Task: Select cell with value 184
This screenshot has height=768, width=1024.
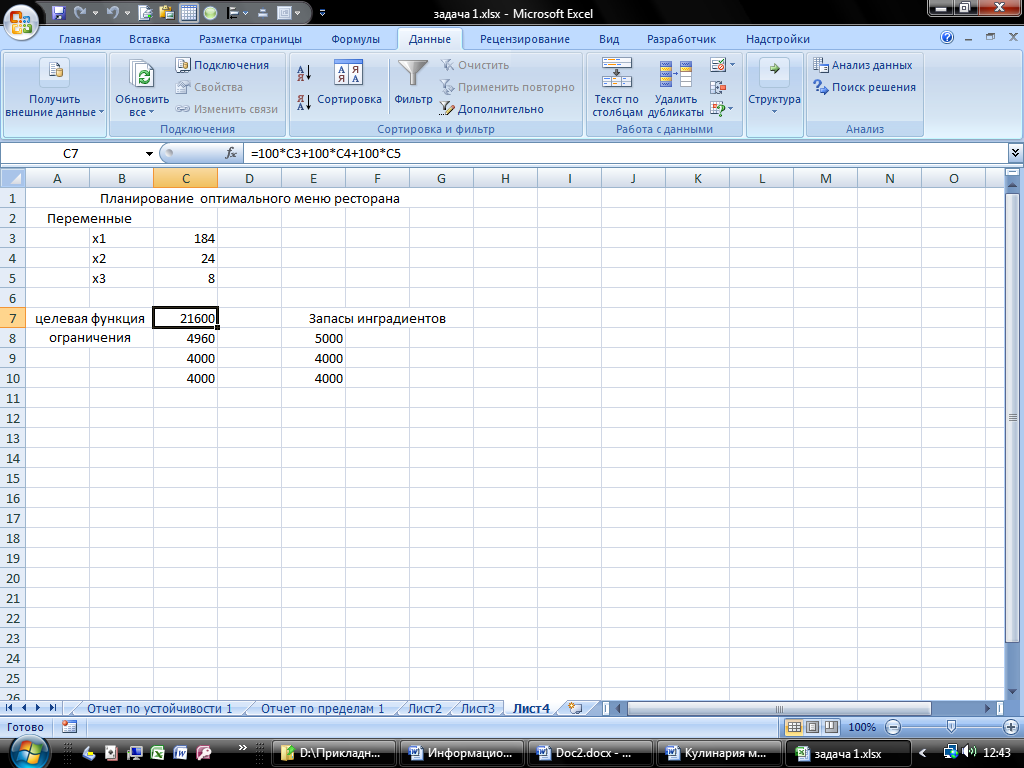Action: tap(185, 238)
